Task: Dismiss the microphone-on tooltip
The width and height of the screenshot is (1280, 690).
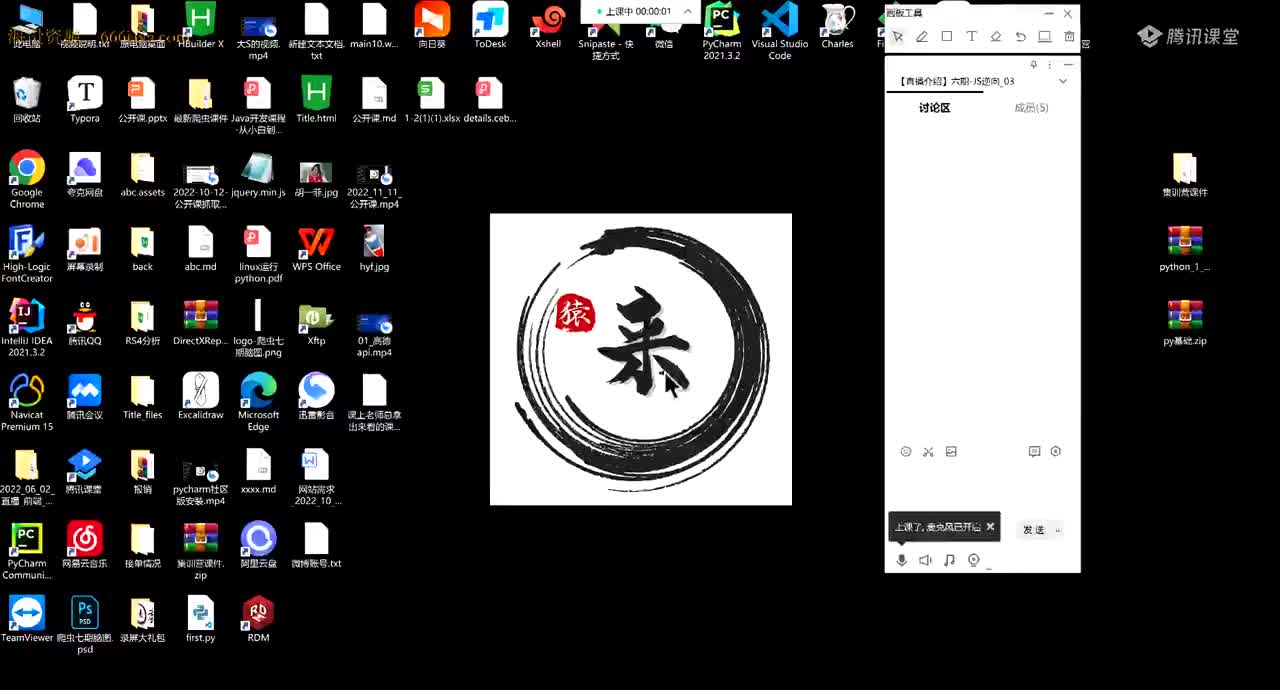Action: tap(990, 527)
